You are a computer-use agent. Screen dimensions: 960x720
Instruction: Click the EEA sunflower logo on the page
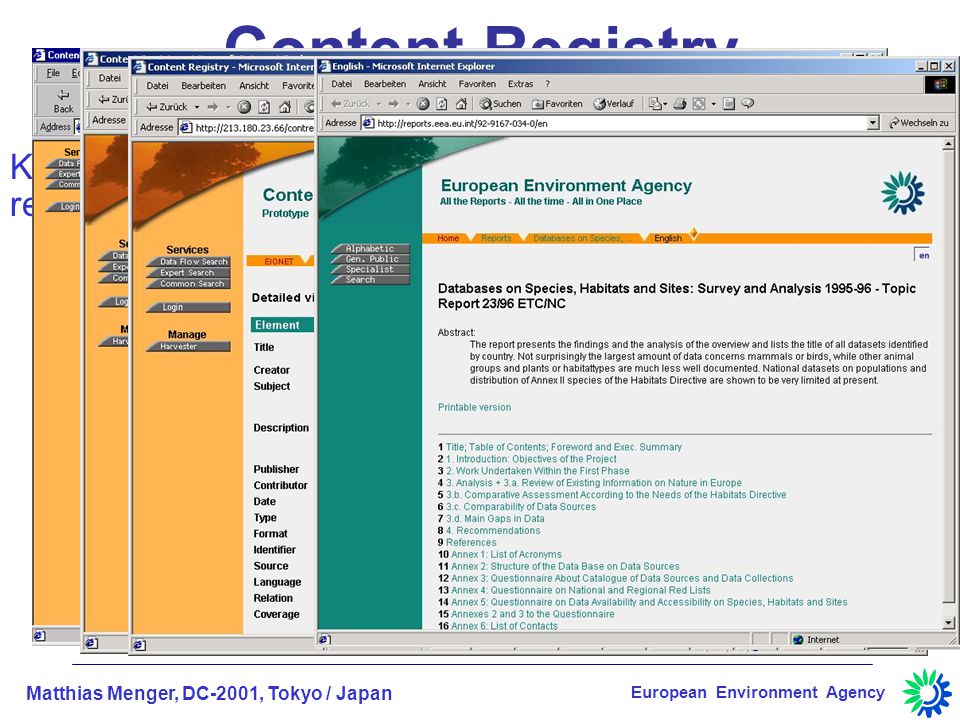(902, 193)
